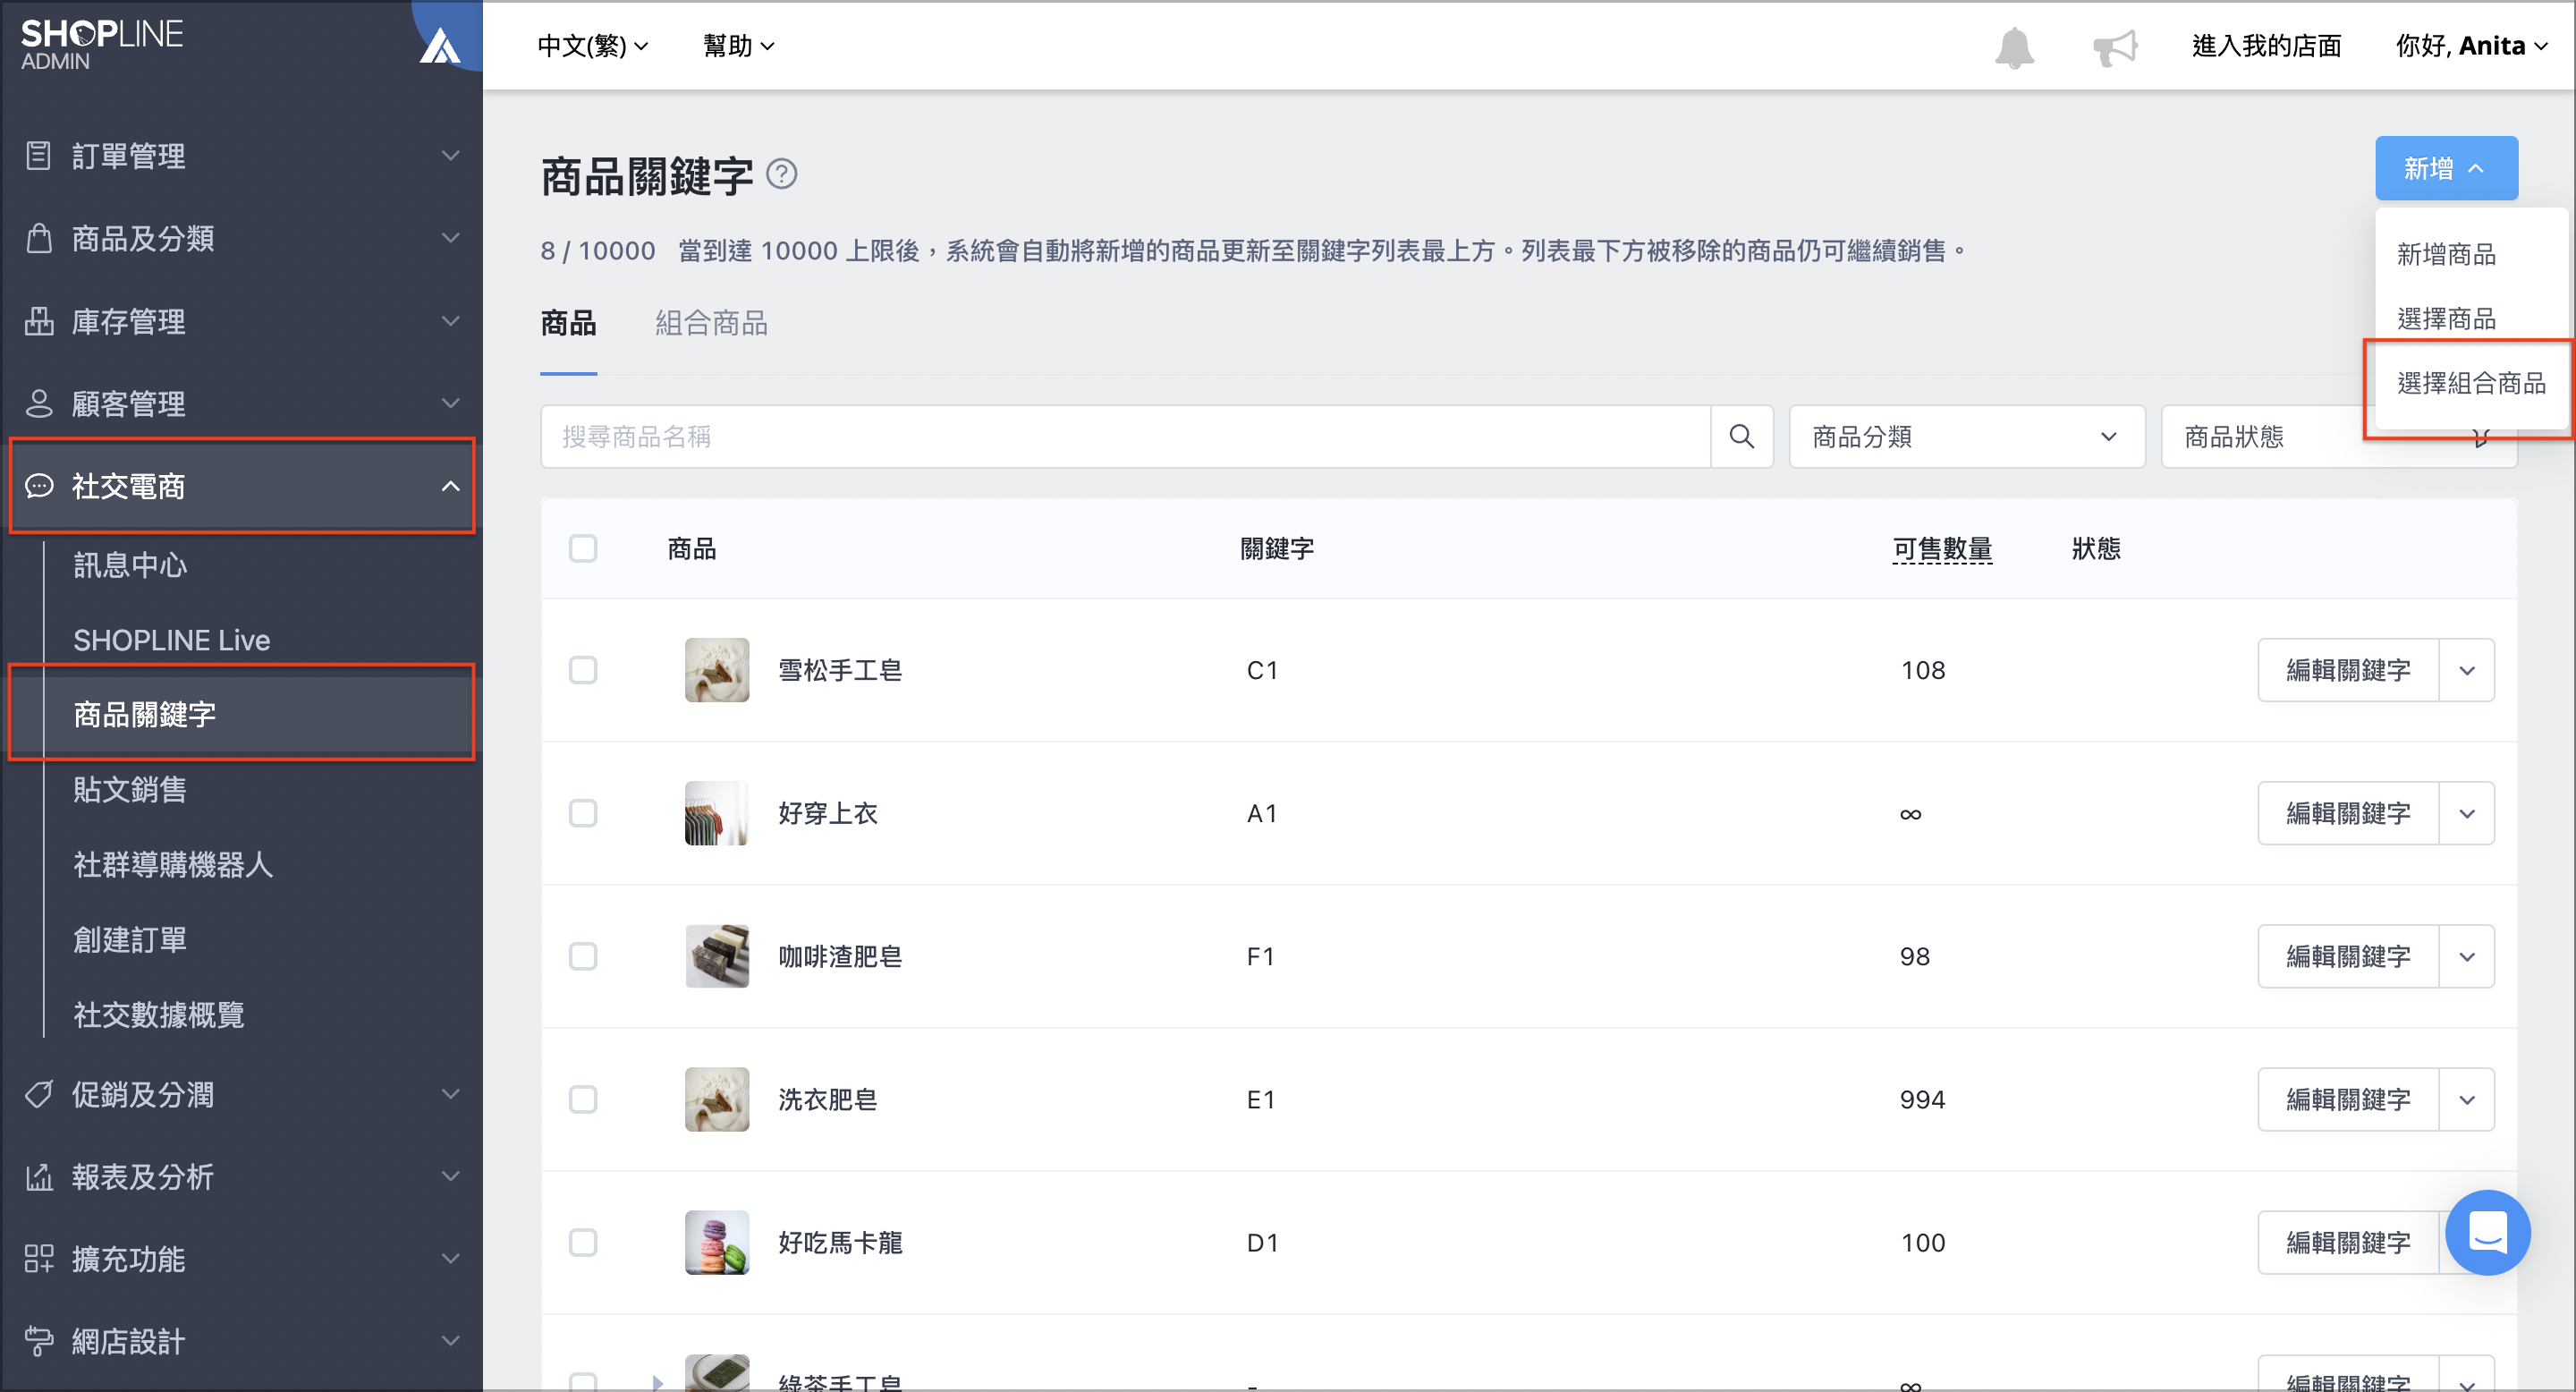Click the 顧客管理 person icon
Image resolution: width=2576 pixels, height=1392 pixels.
pyautogui.click(x=38, y=403)
